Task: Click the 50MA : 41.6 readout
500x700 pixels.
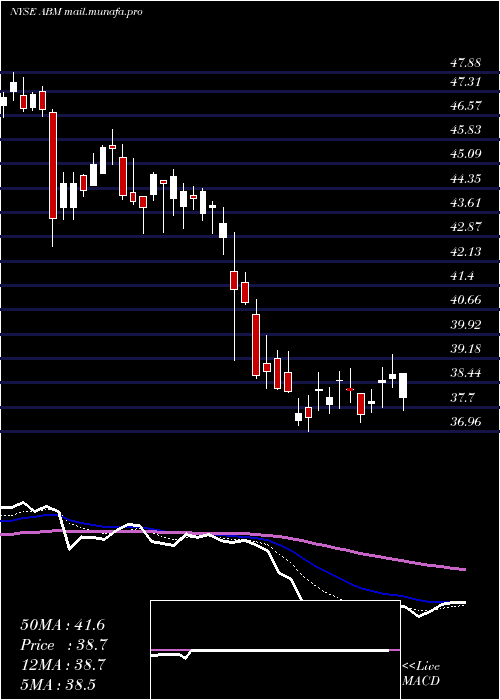Action: tap(62, 625)
